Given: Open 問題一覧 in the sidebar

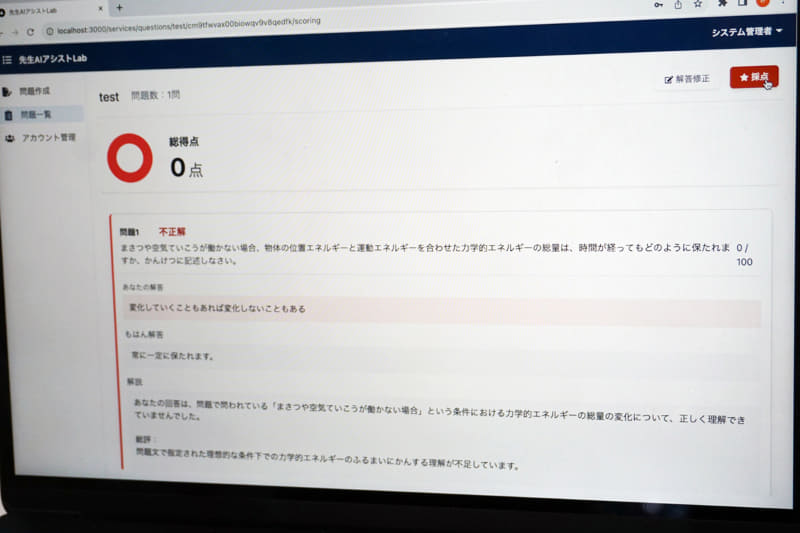Looking at the screenshot, I should 41,114.
